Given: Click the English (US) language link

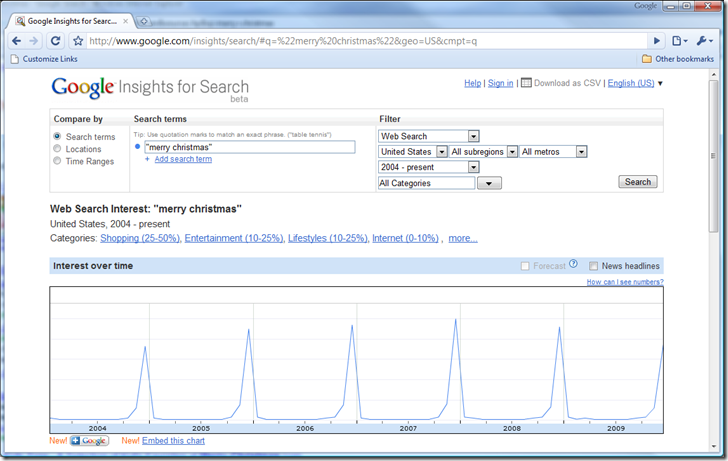Looking at the screenshot, I should [631, 83].
